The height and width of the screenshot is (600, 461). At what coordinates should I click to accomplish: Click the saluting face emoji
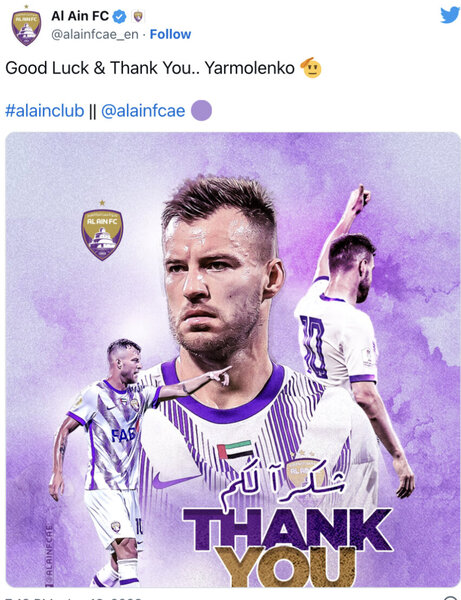click(311, 68)
